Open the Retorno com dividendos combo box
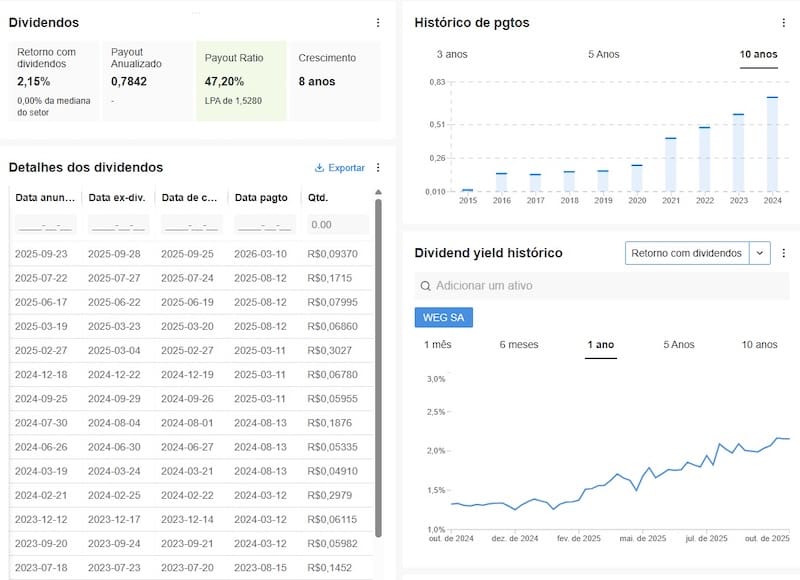The height and width of the screenshot is (580, 800). click(x=687, y=253)
